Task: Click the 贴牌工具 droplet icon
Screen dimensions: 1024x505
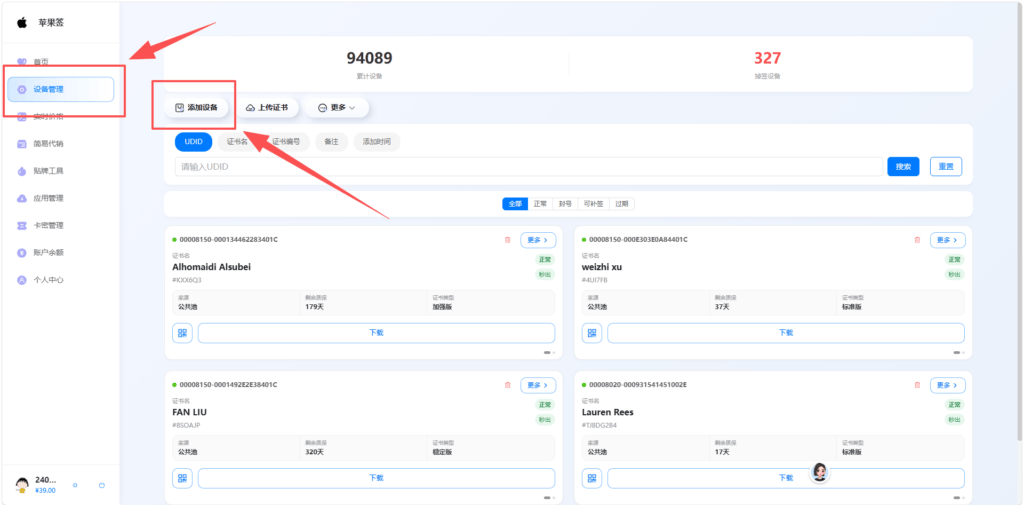Action: 22,171
